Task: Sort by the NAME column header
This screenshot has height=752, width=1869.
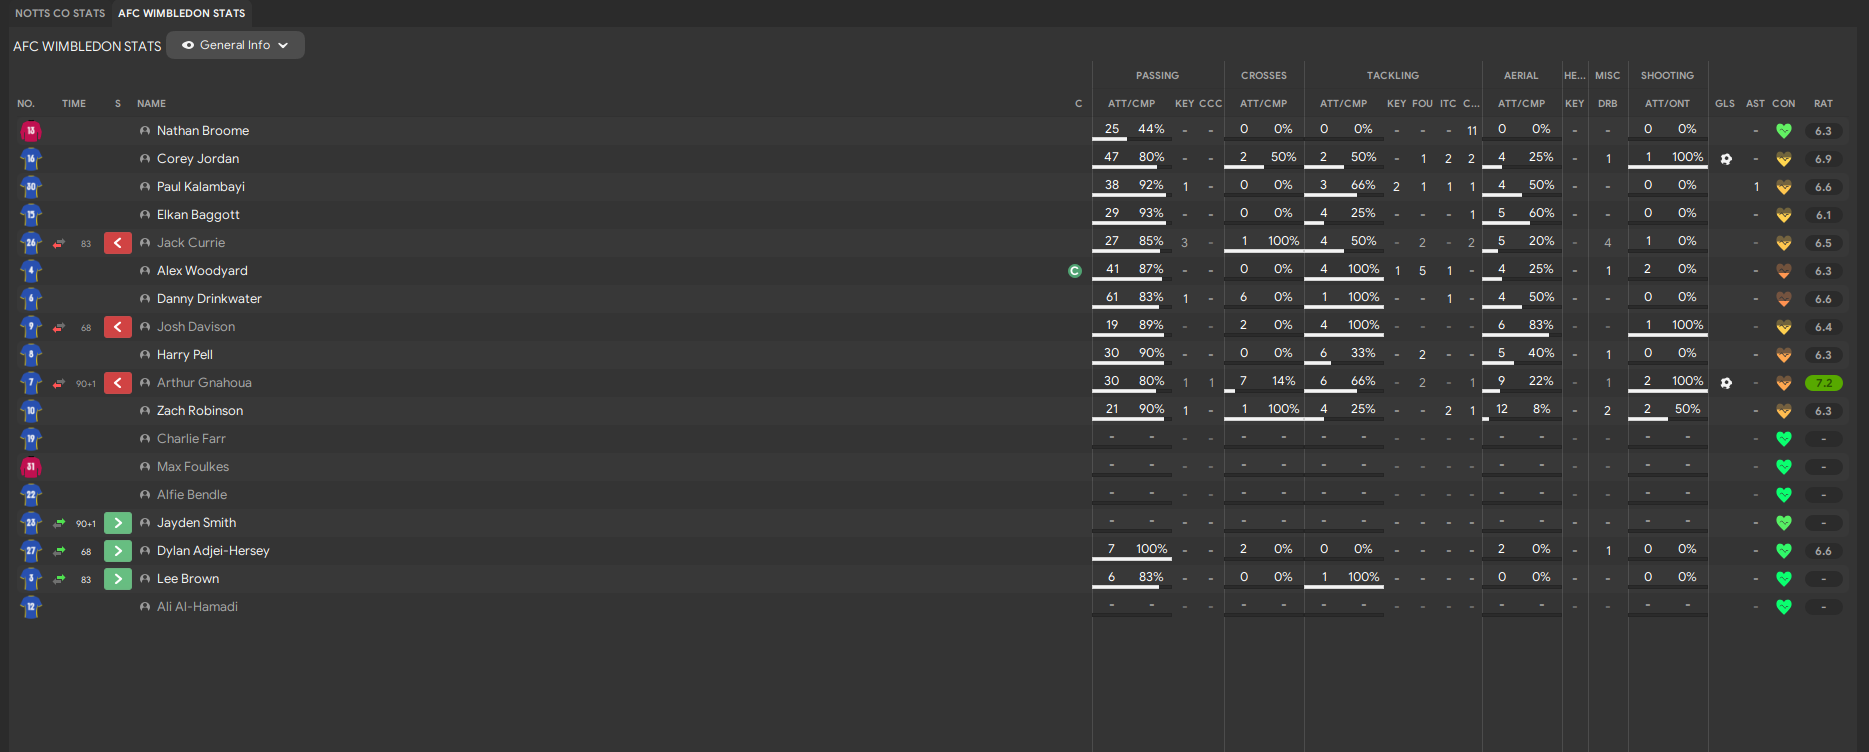Action: tap(151, 104)
